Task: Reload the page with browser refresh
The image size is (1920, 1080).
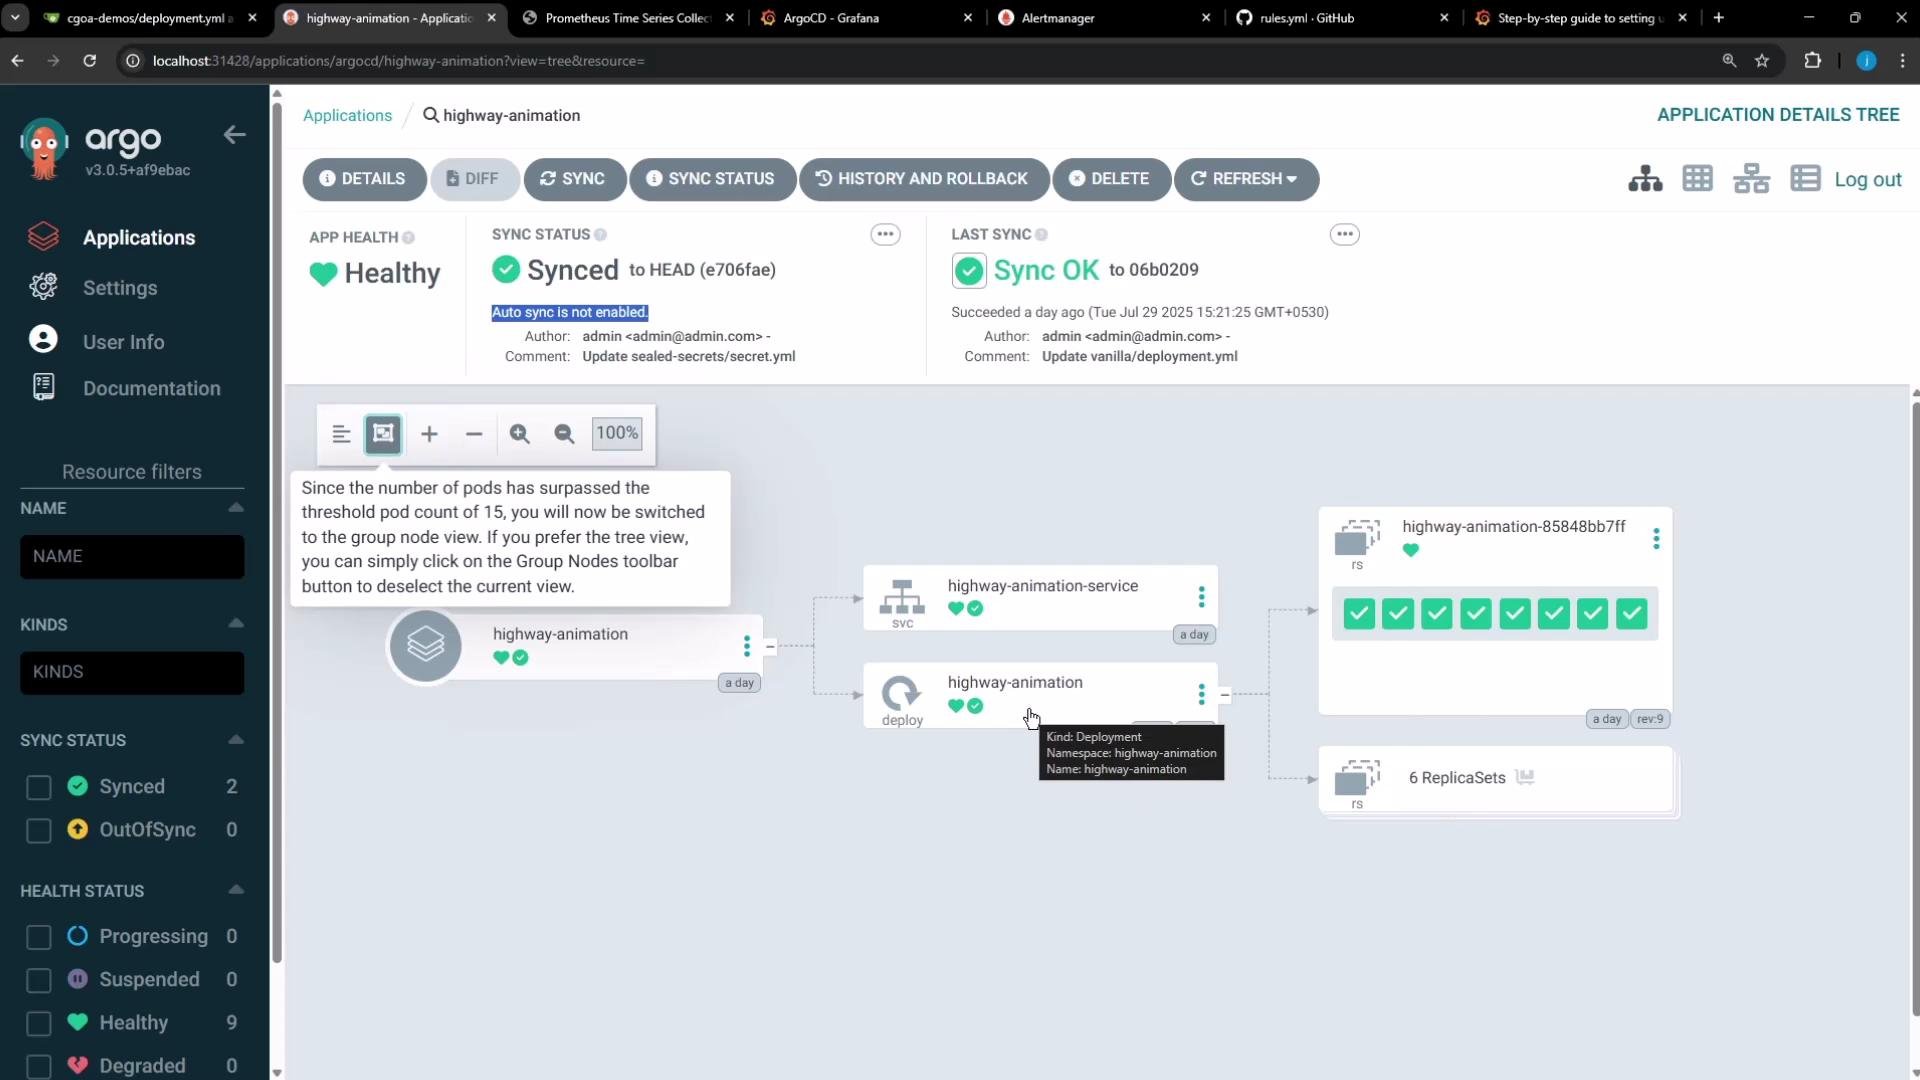Action: pos(90,61)
